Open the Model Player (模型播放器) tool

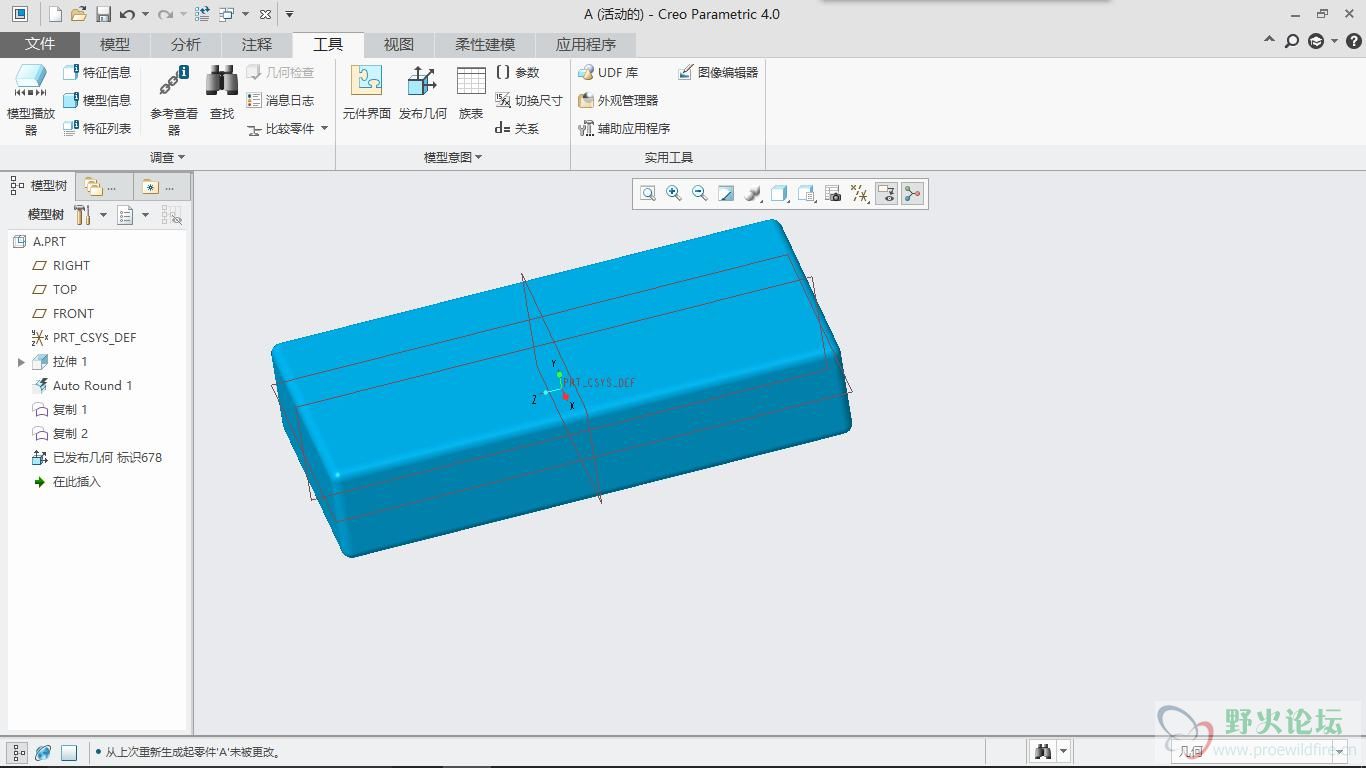(31, 100)
